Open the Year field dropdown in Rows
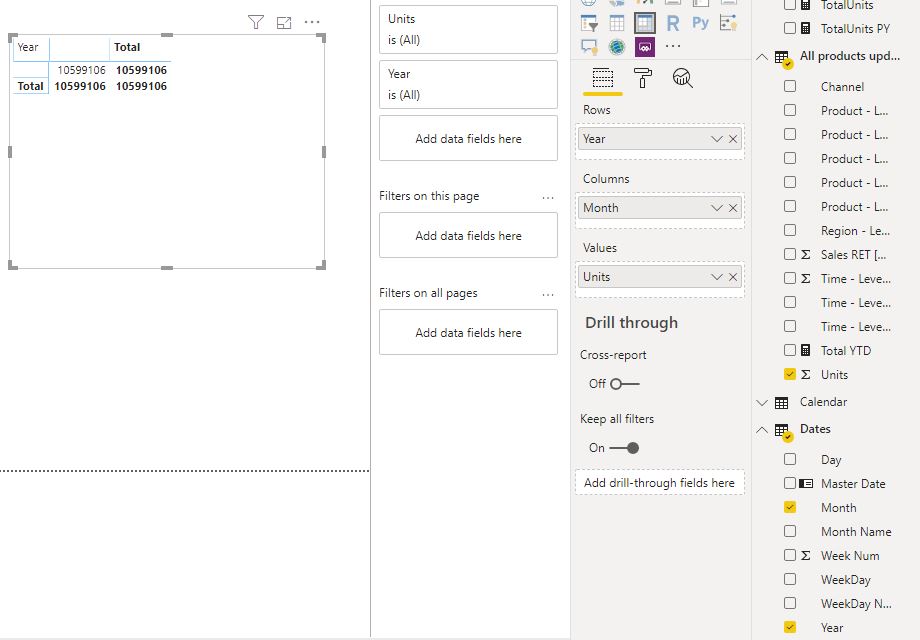Viewport: 920px width, 640px height. (x=716, y=139)
